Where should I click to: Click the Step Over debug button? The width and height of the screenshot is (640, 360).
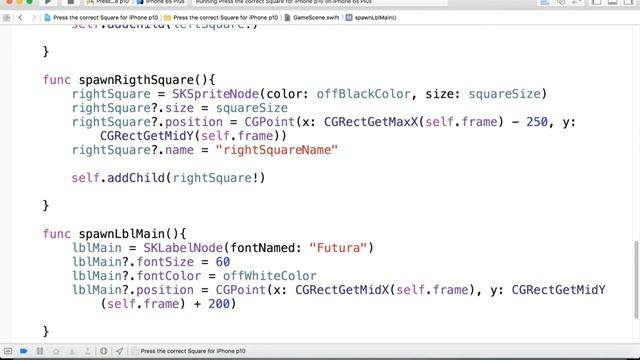point(56,351)
